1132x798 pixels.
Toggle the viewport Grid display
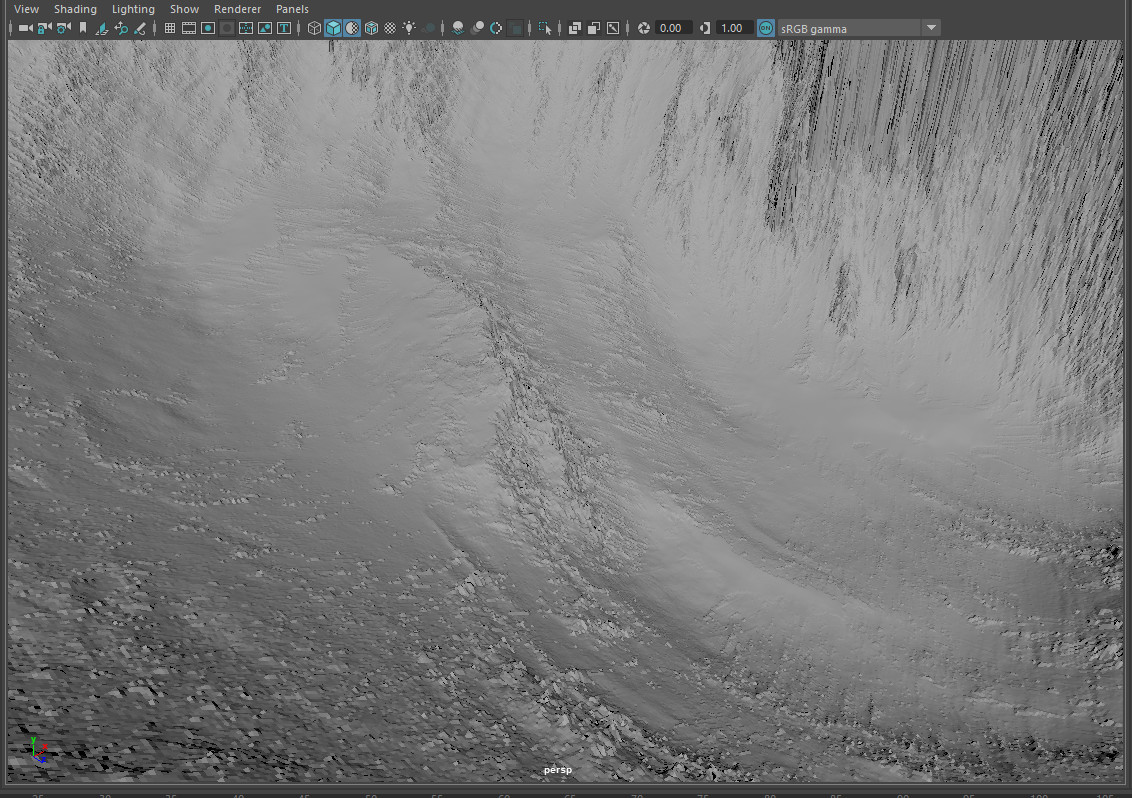(170, 28)
